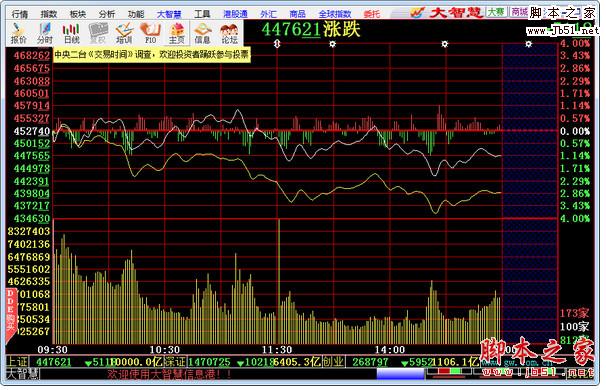Click the yellow 中央二台 survey notice banner

pyautogui.click(x=152, y=54)
